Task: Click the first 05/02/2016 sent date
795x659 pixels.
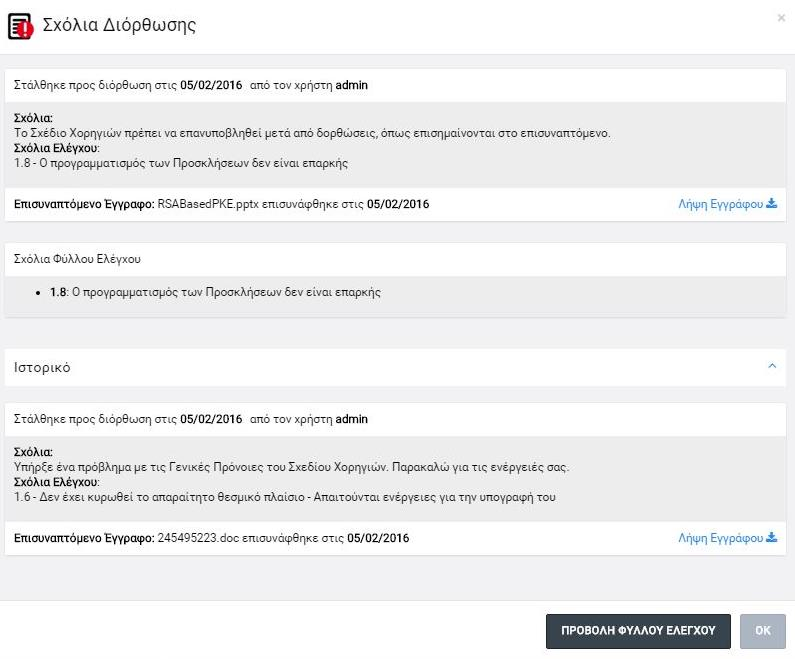Action: point(211,85)
